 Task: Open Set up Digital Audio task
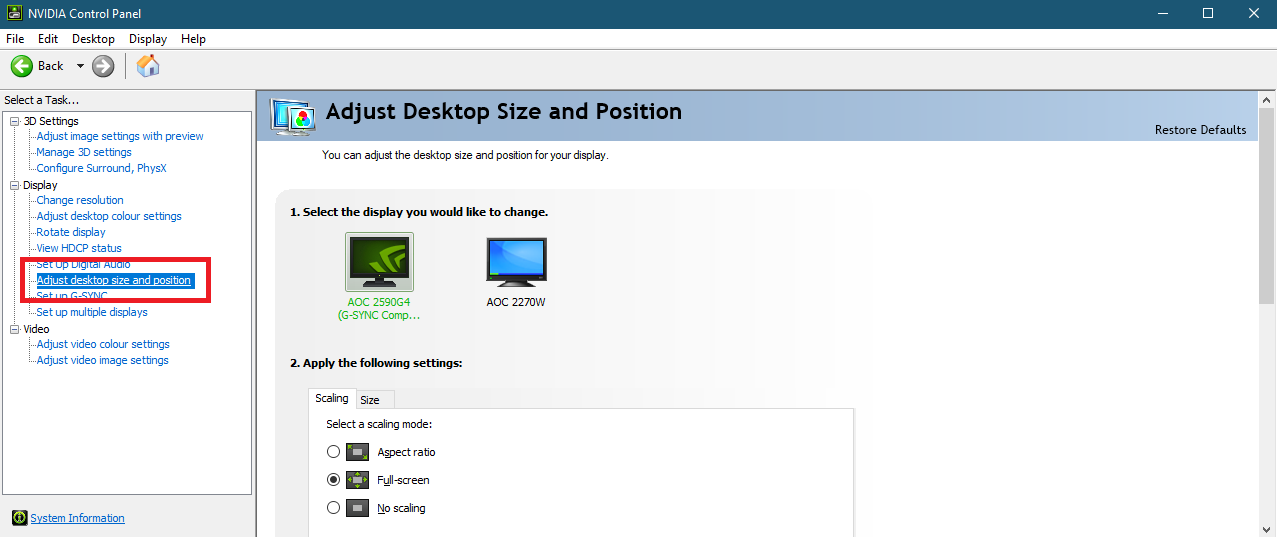click(x=83, y=264)
